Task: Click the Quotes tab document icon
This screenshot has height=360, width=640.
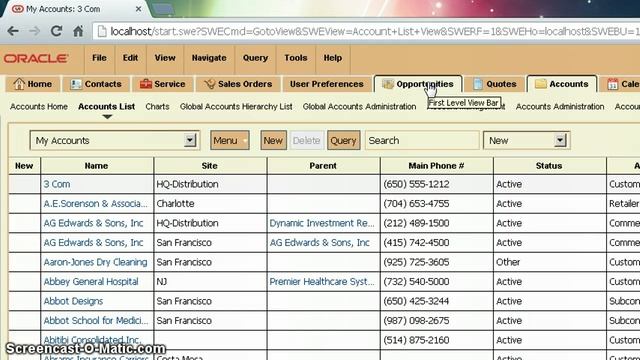Action: pyautogui.click(x=478, y=84)
